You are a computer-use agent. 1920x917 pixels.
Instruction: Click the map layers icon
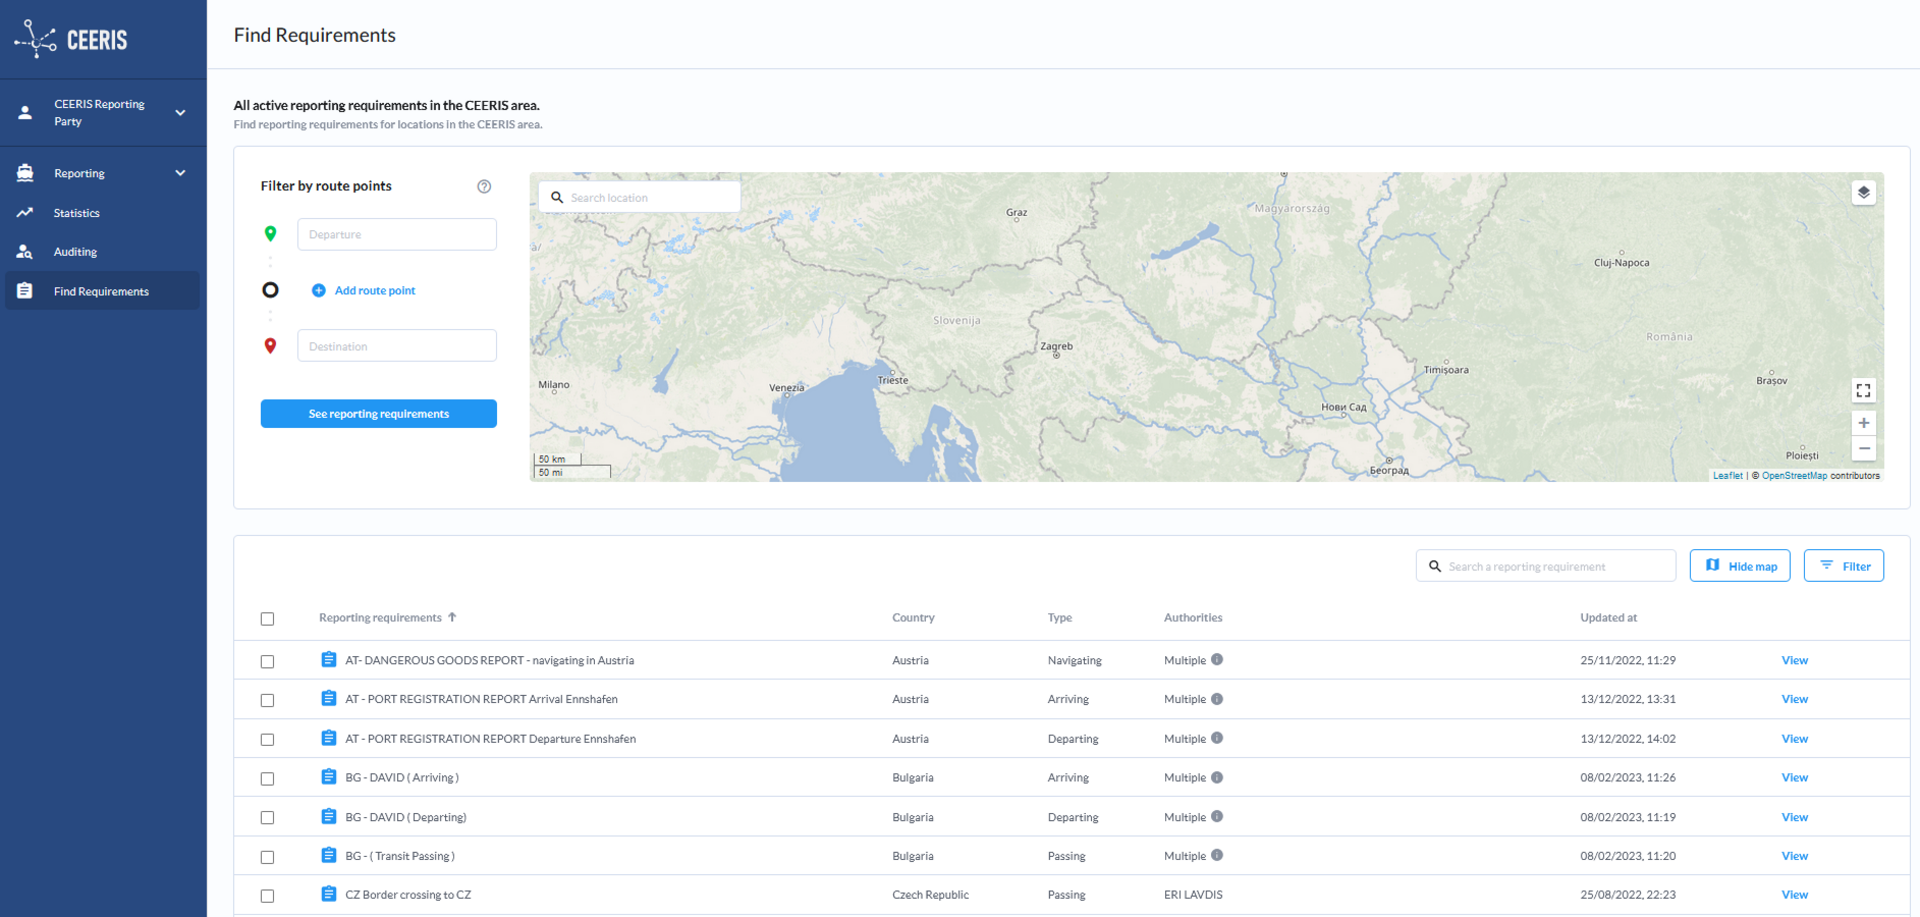pyautogui.click(x=1863, y=193)
